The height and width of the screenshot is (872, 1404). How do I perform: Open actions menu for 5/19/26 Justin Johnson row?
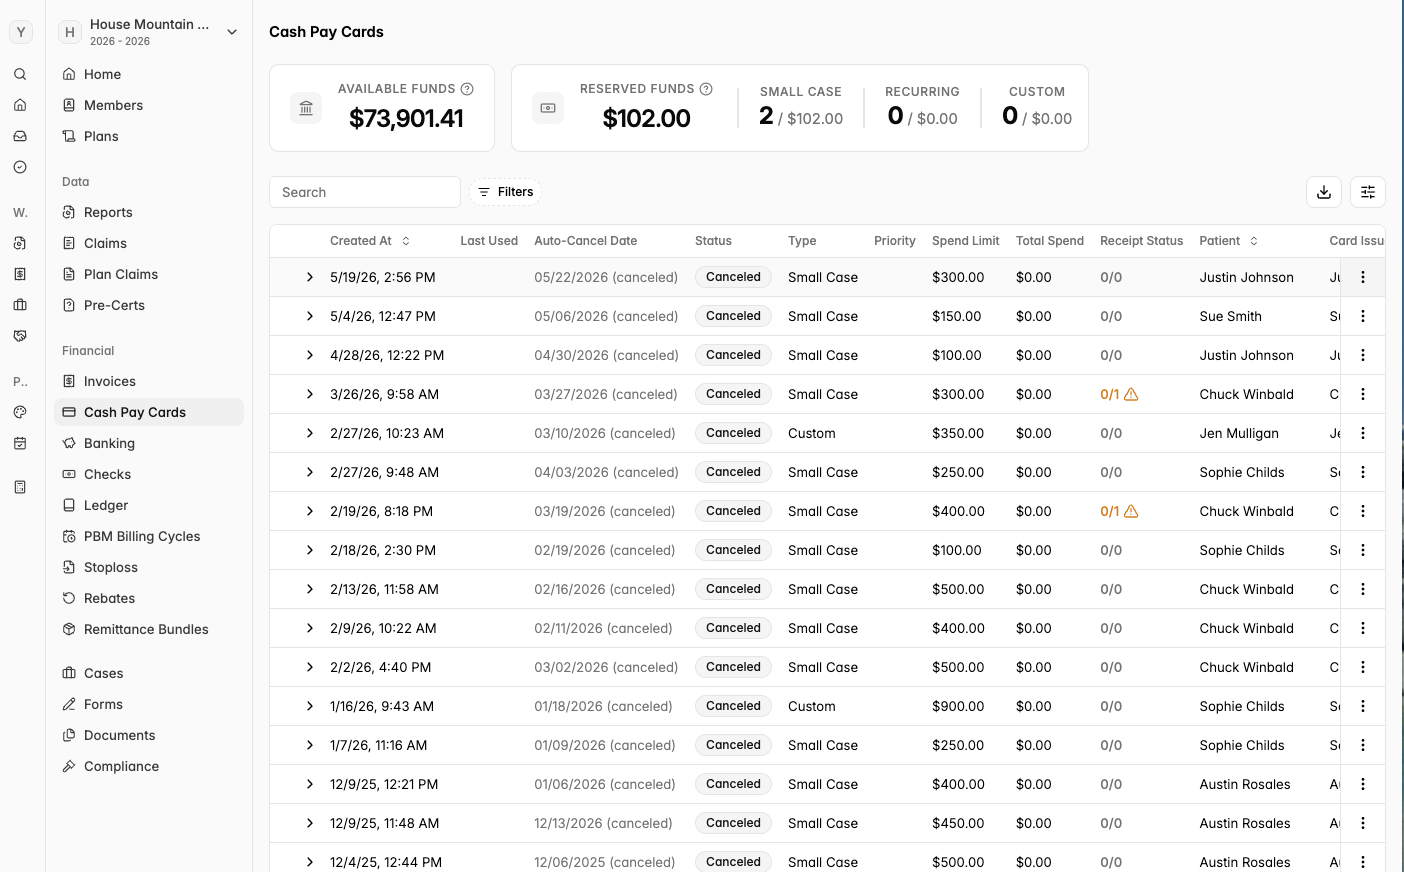tap(1363, 277)
